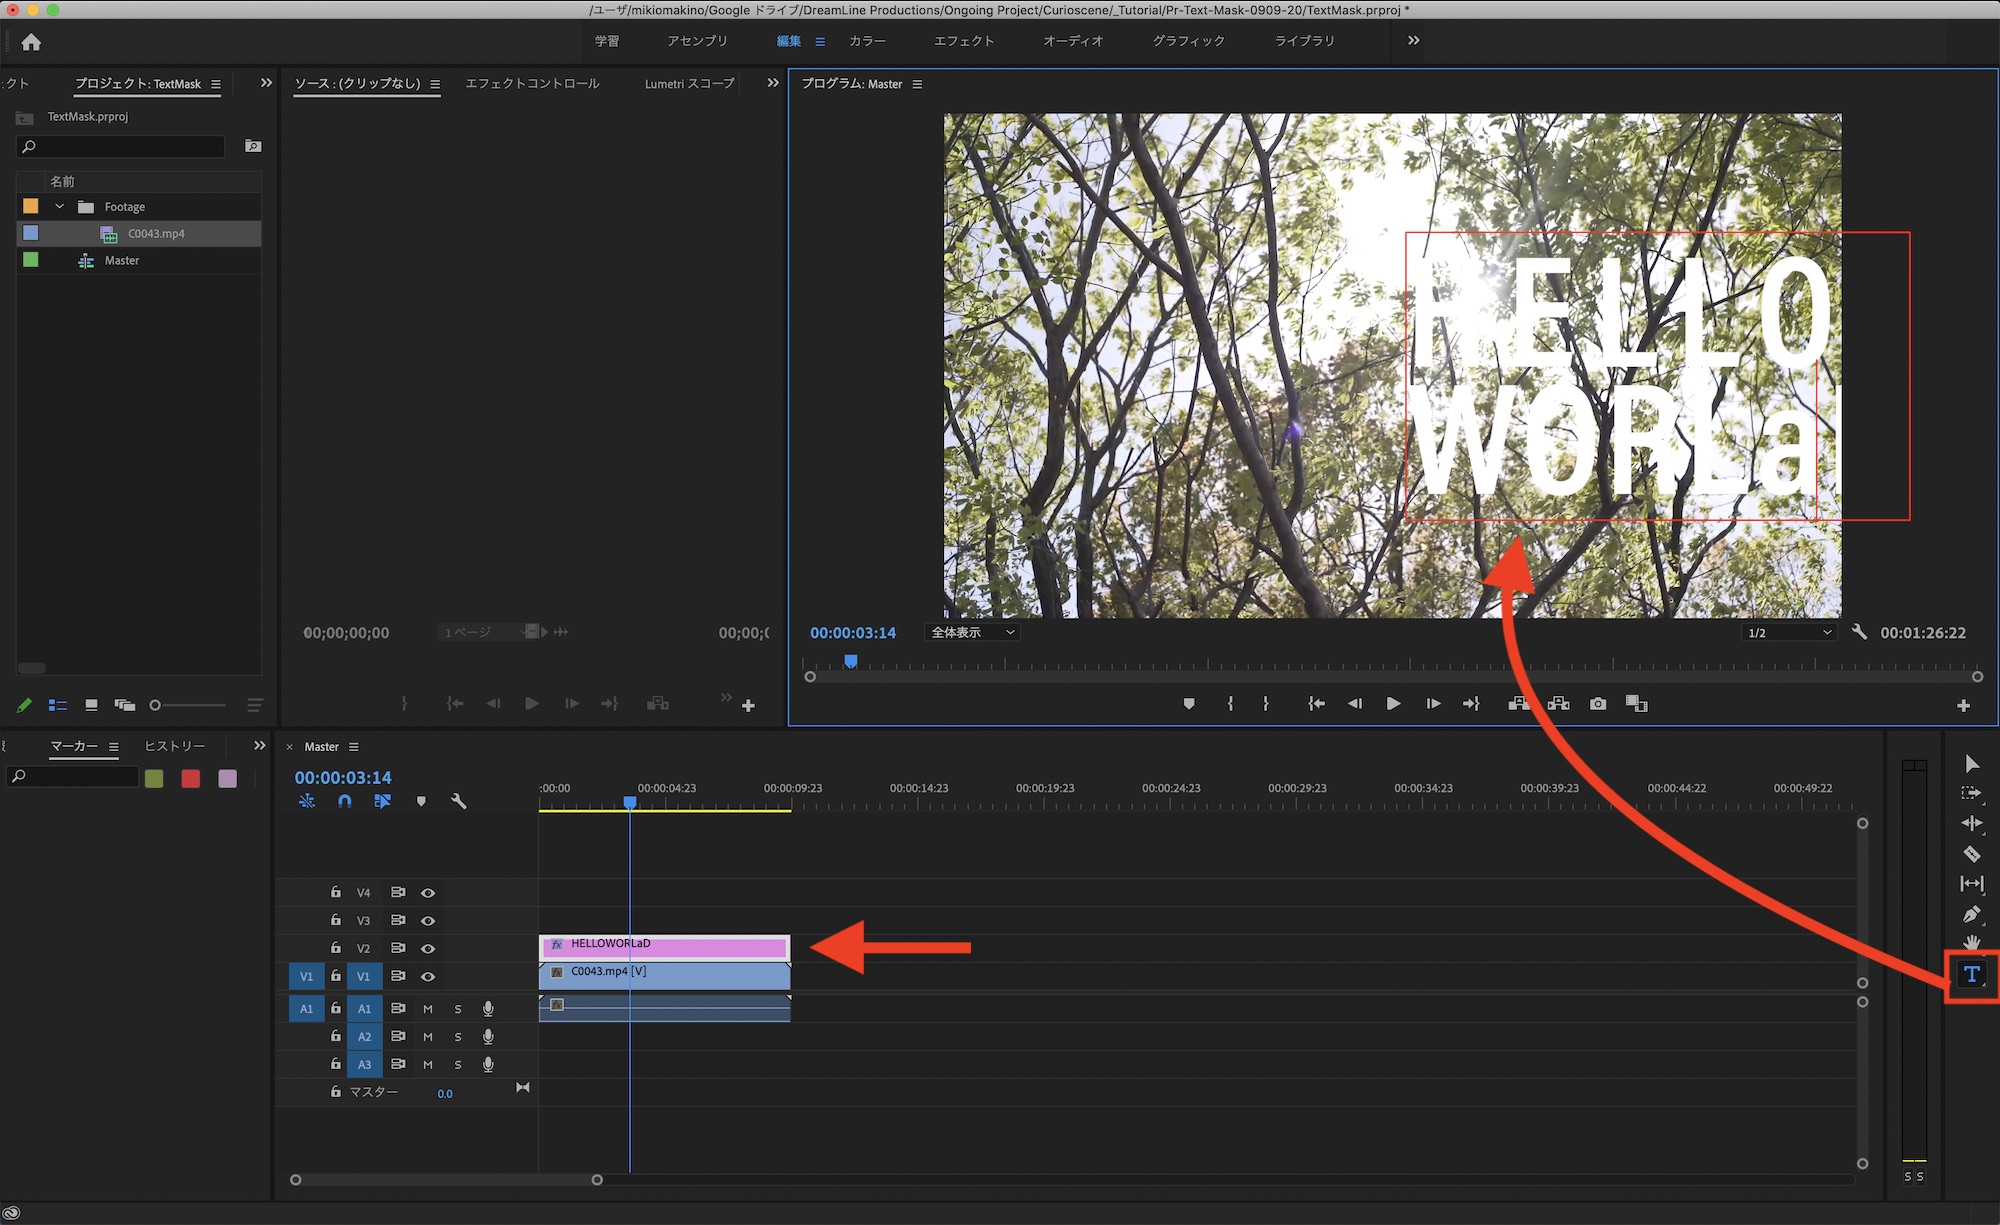Click the violet label color swatch in Markers
Image resolution: width=2000 pixels, height=1225 pixels.
[228, 778]
